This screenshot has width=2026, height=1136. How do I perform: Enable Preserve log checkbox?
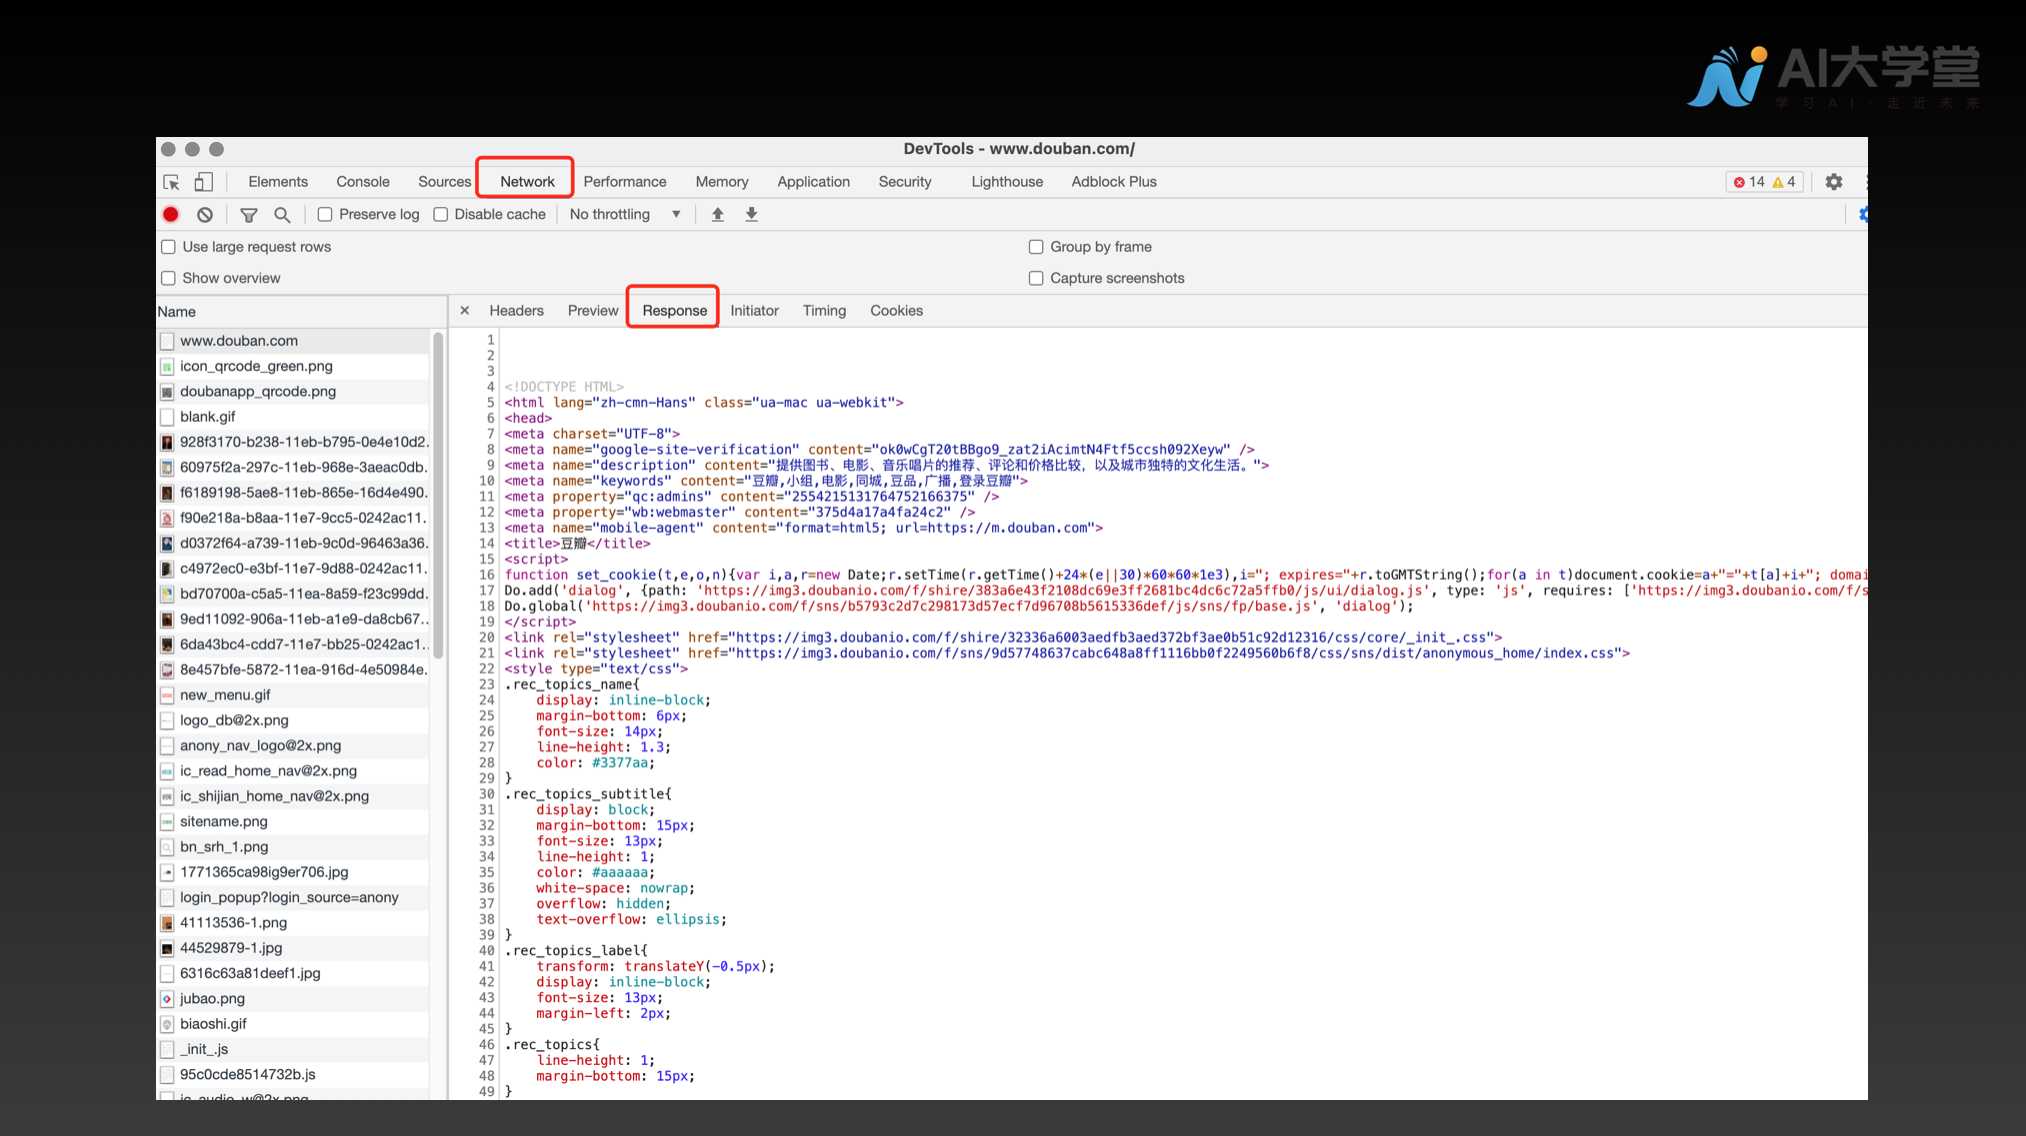(325, 214)
